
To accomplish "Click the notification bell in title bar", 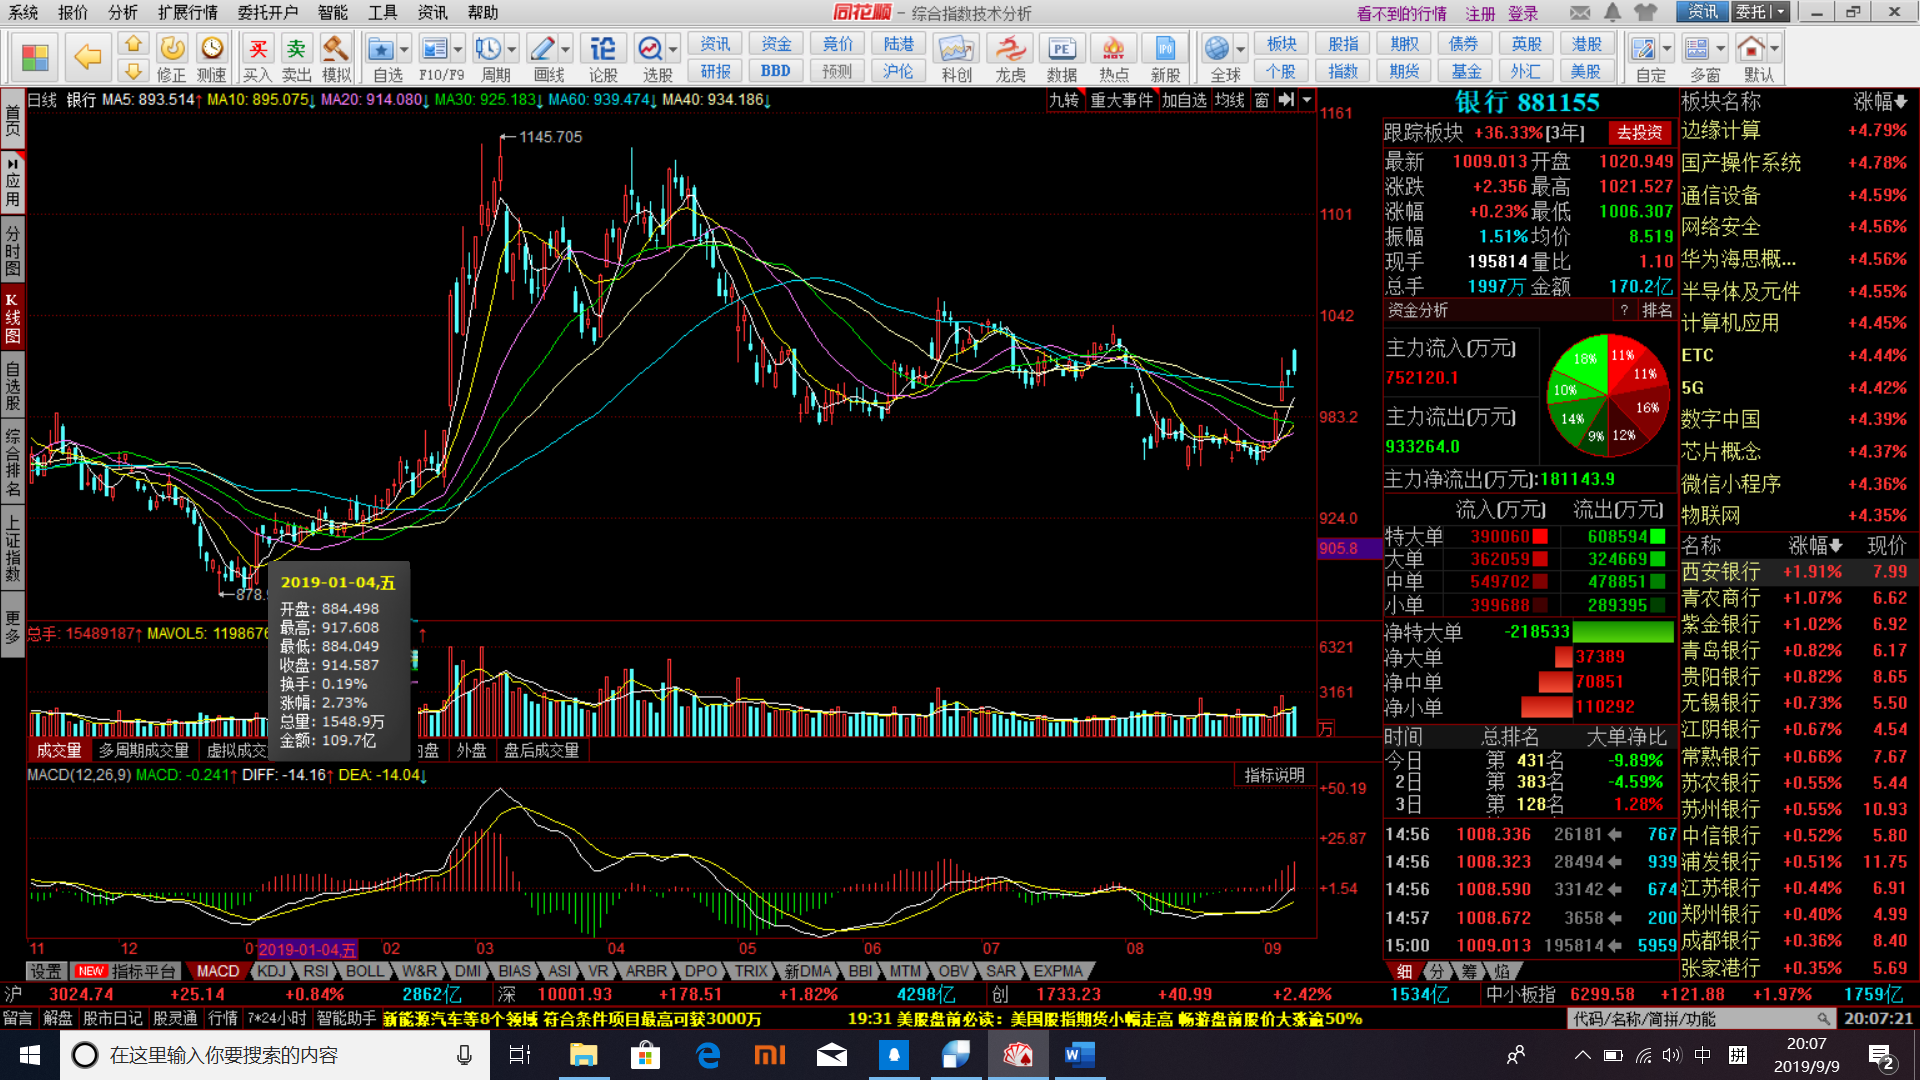I will click(1613, 12).
